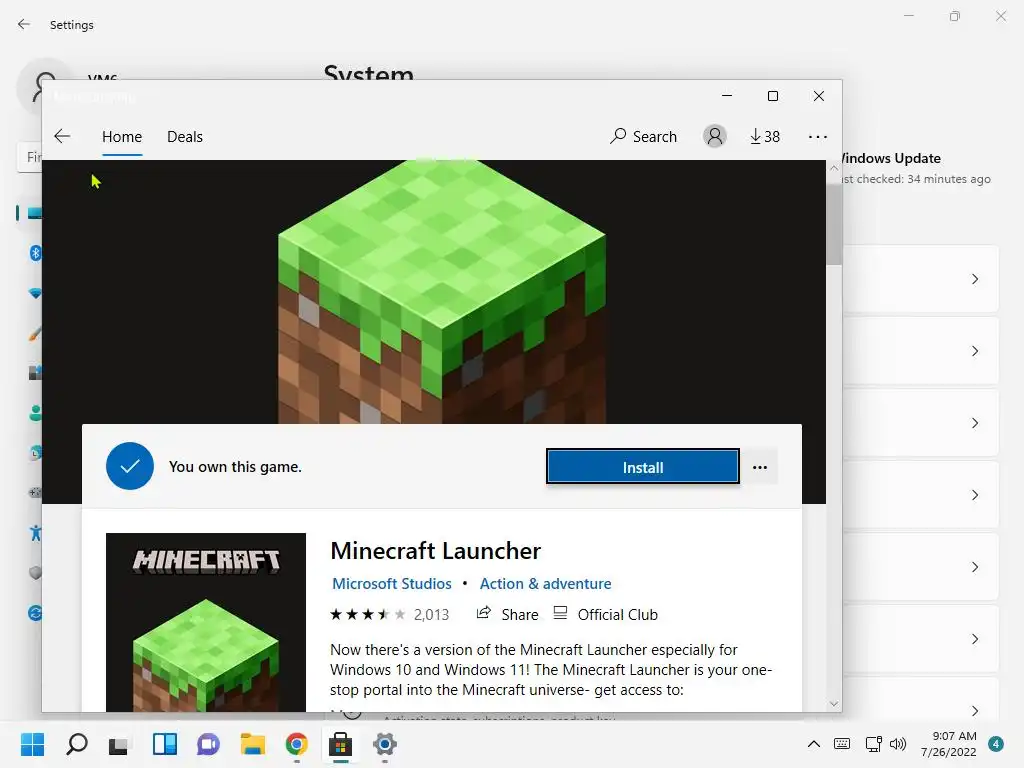Show hidden system tray icons
This screenshot has height=768, width=1024.
pyautogui.click(x=814, y=744)
